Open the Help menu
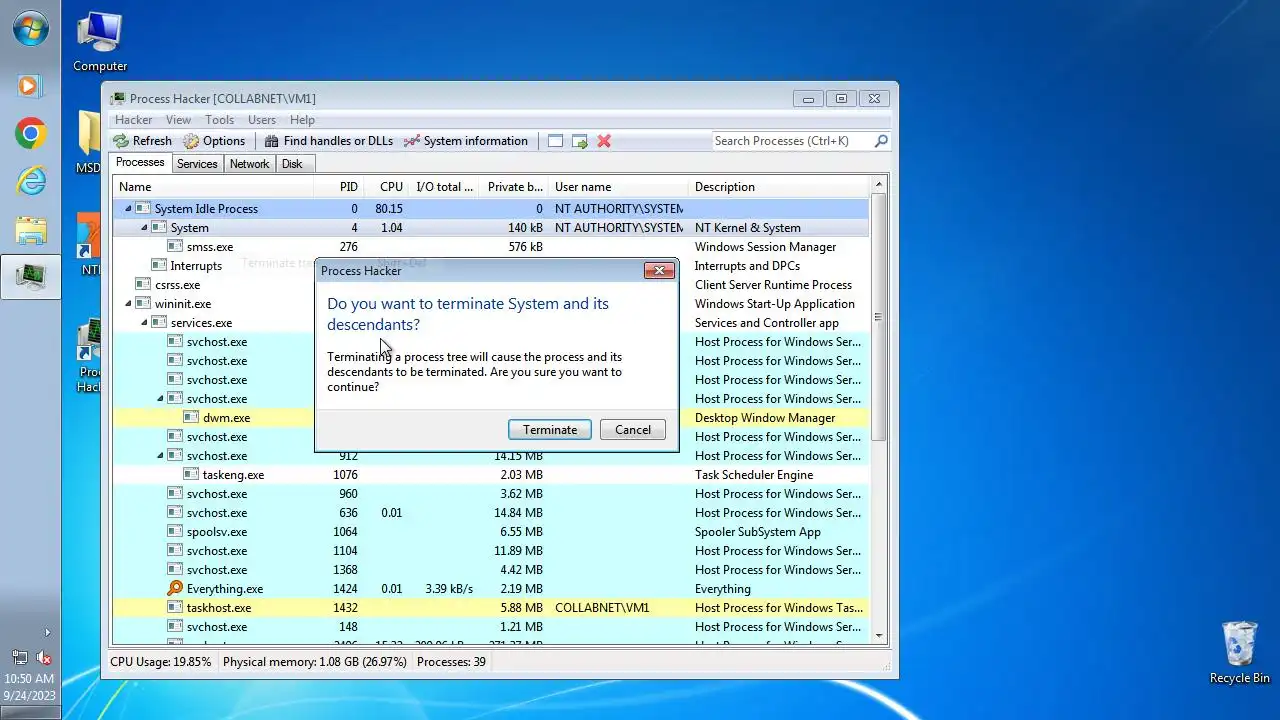1280x720 pixels. [302, 120]
